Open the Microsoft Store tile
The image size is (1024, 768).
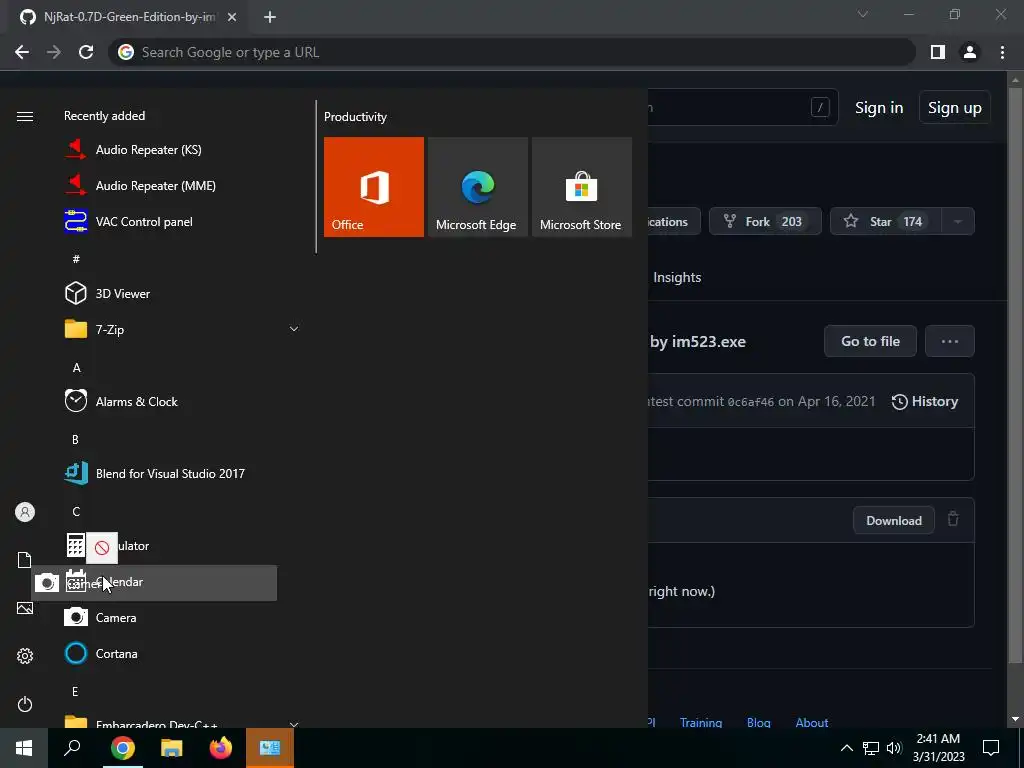(582, 187)
